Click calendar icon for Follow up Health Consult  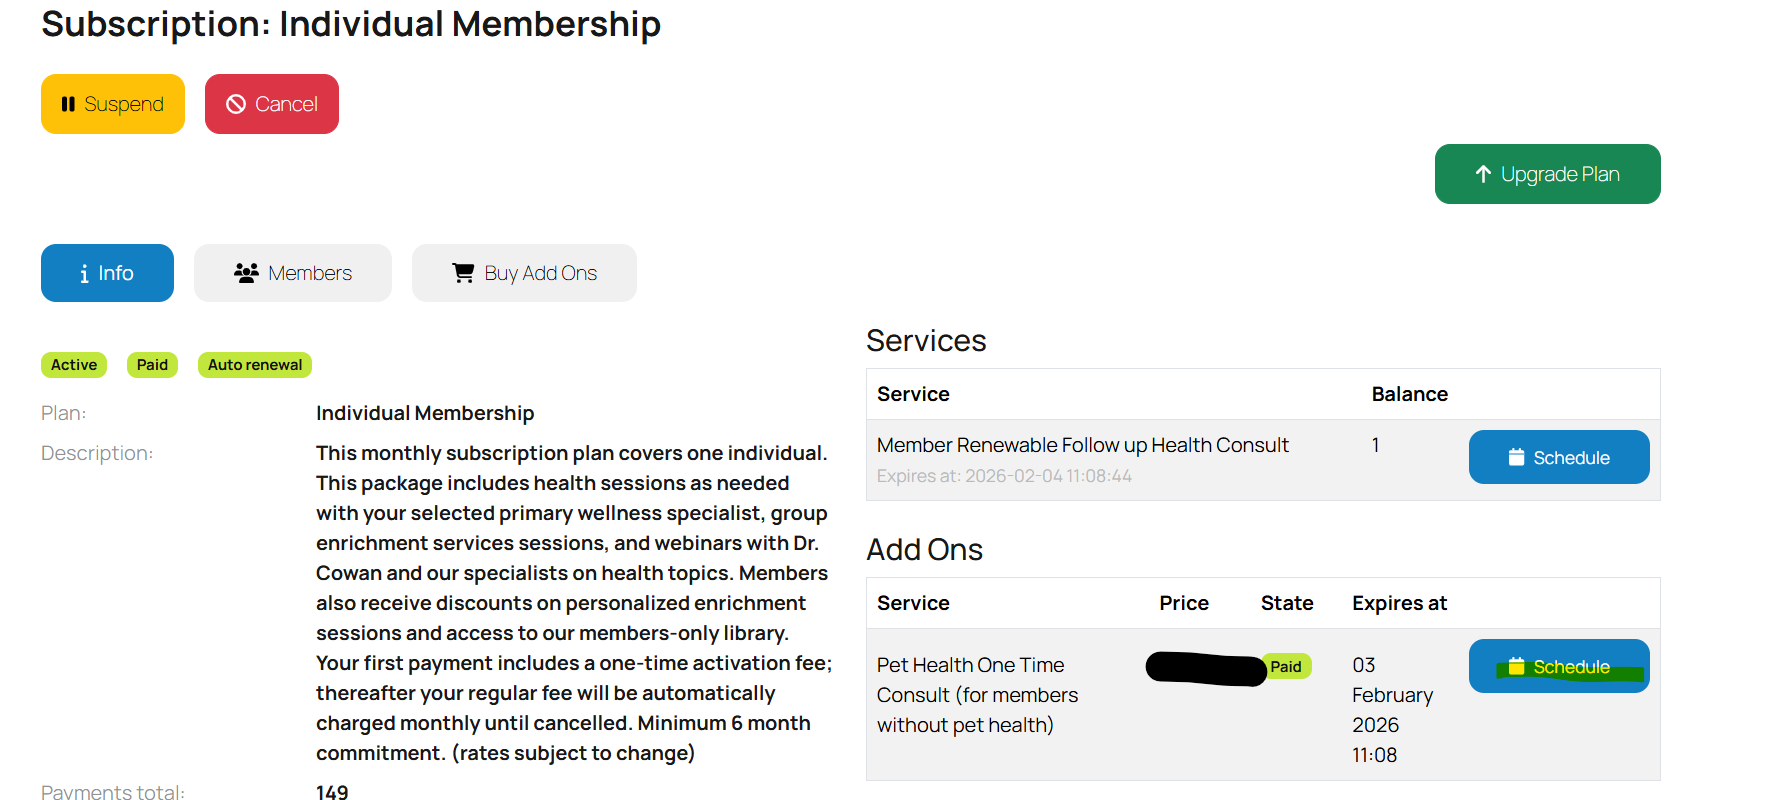(1516, 458)
